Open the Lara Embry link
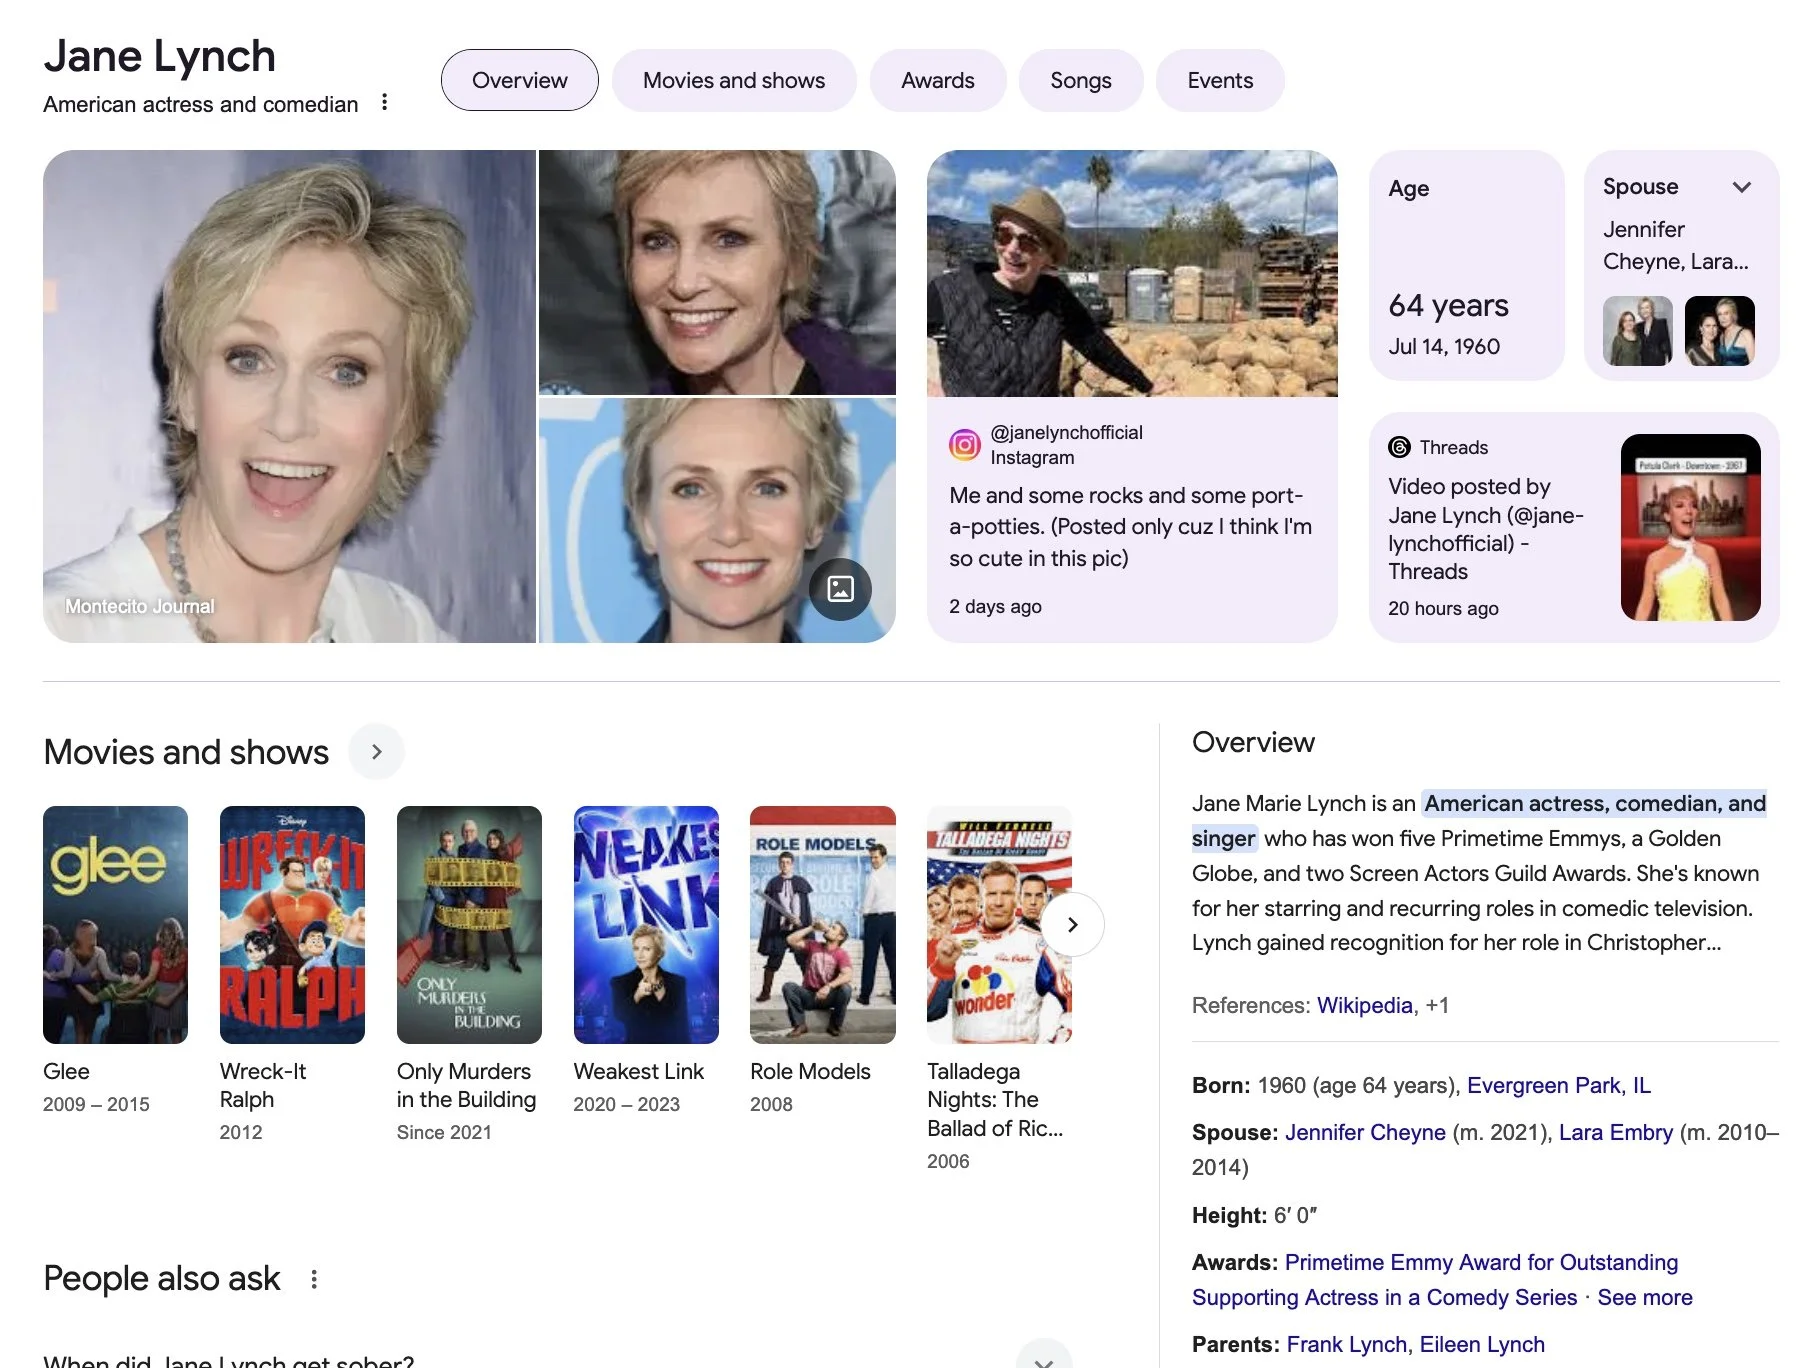 pos(1616,1132)
